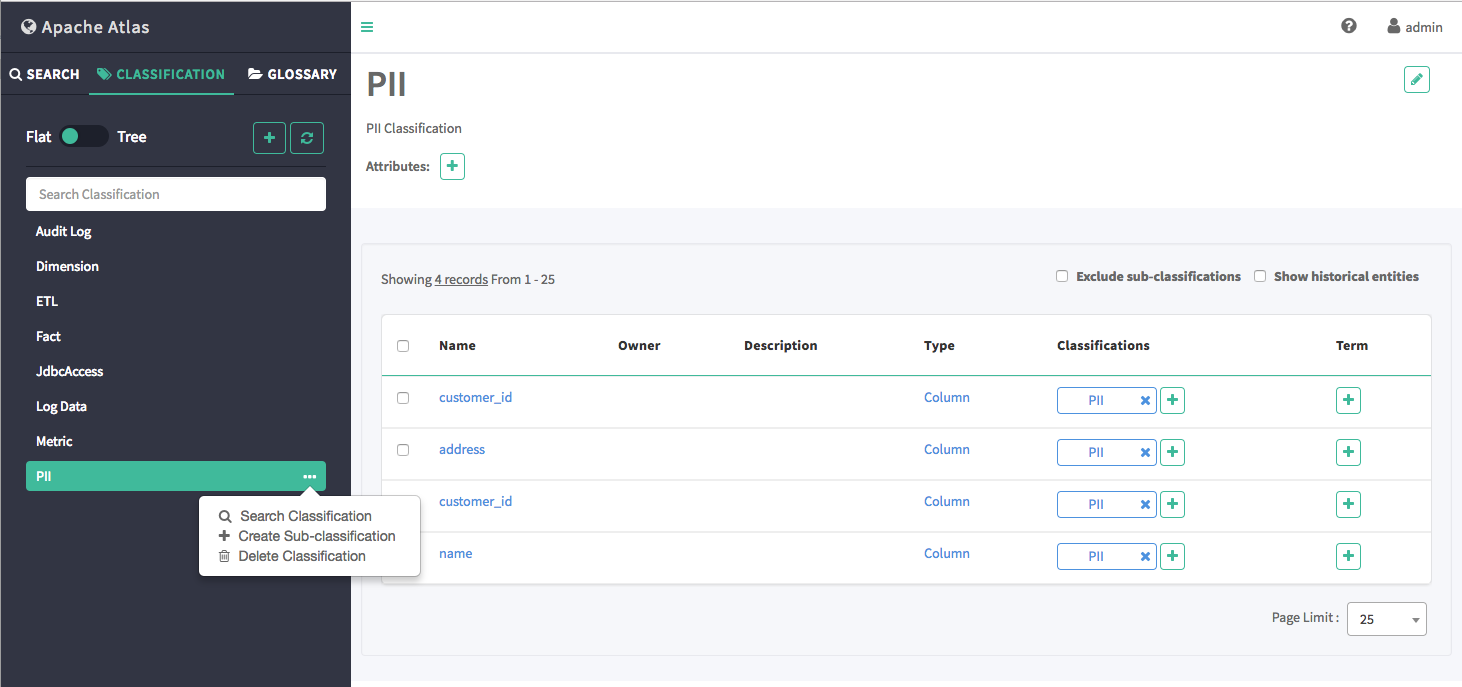Viewport: 1462px width, 687px height.
Task: Remove PII tag from the address row
Action: (1145, 452)
